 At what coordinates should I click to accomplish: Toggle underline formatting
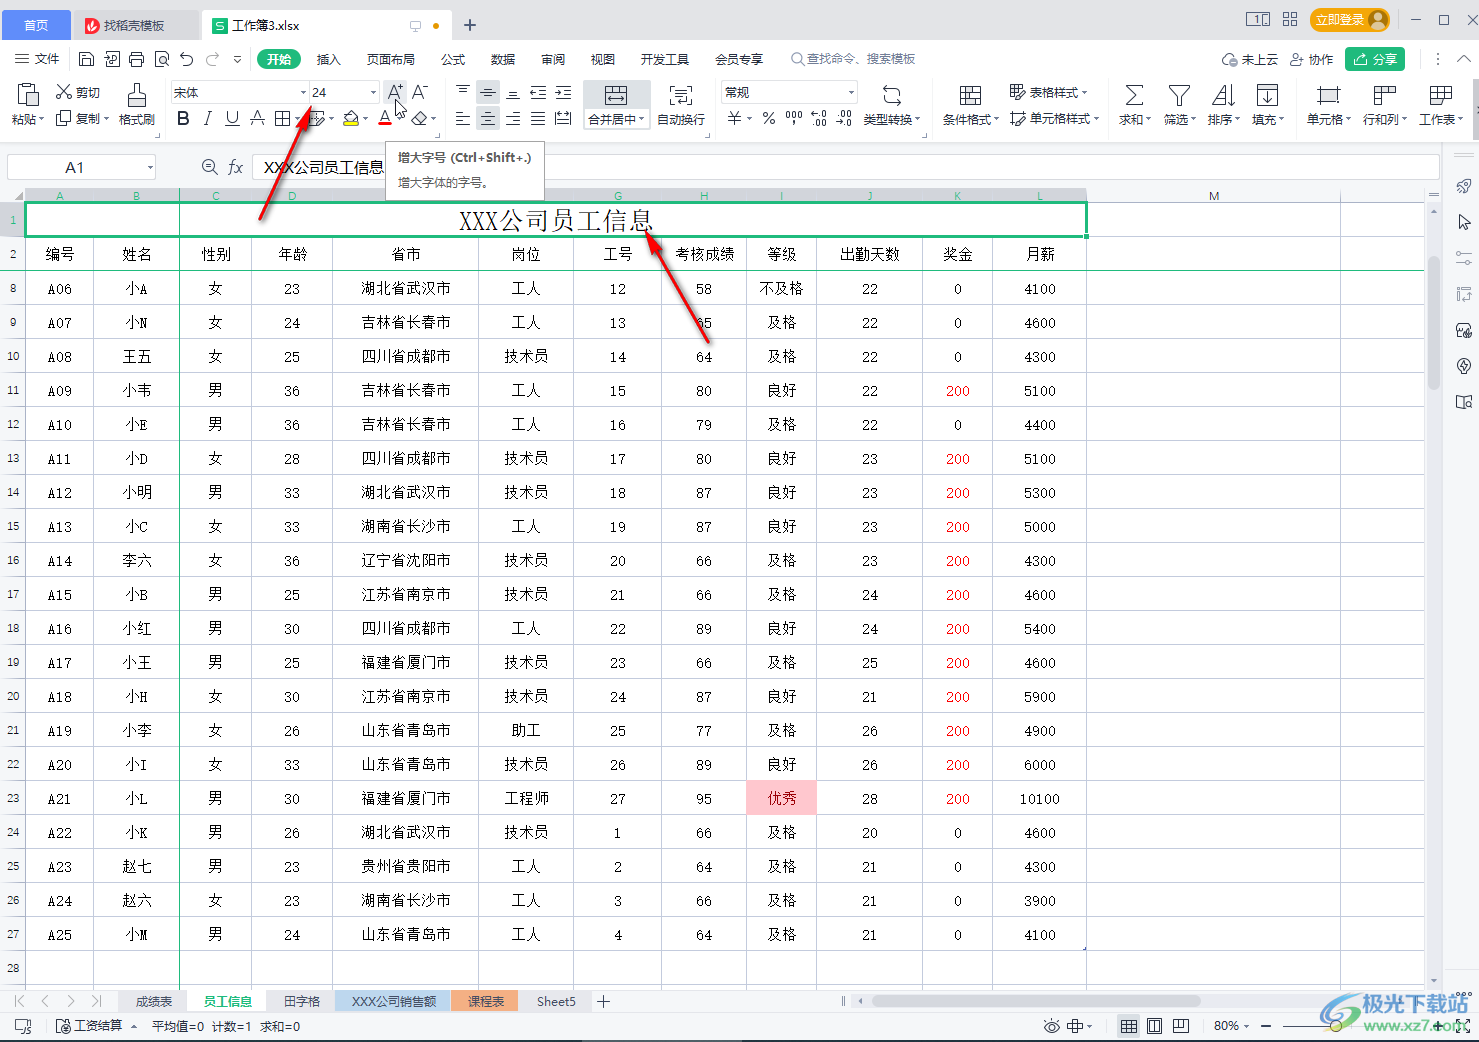232,119
